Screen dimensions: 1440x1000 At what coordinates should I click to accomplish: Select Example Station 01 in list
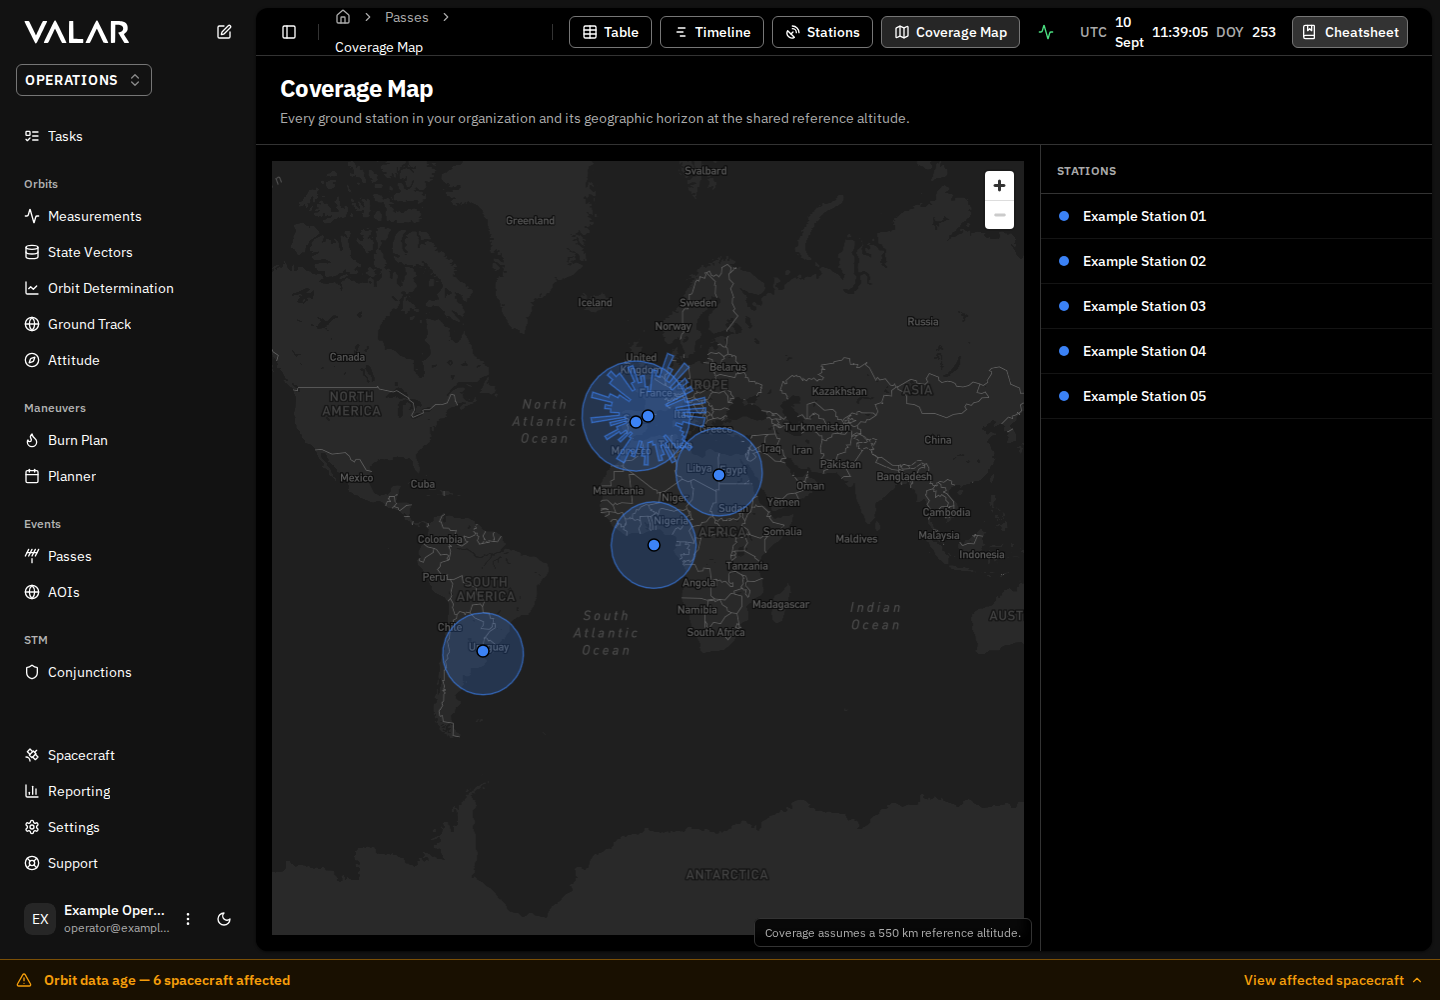coord(1236,216)
